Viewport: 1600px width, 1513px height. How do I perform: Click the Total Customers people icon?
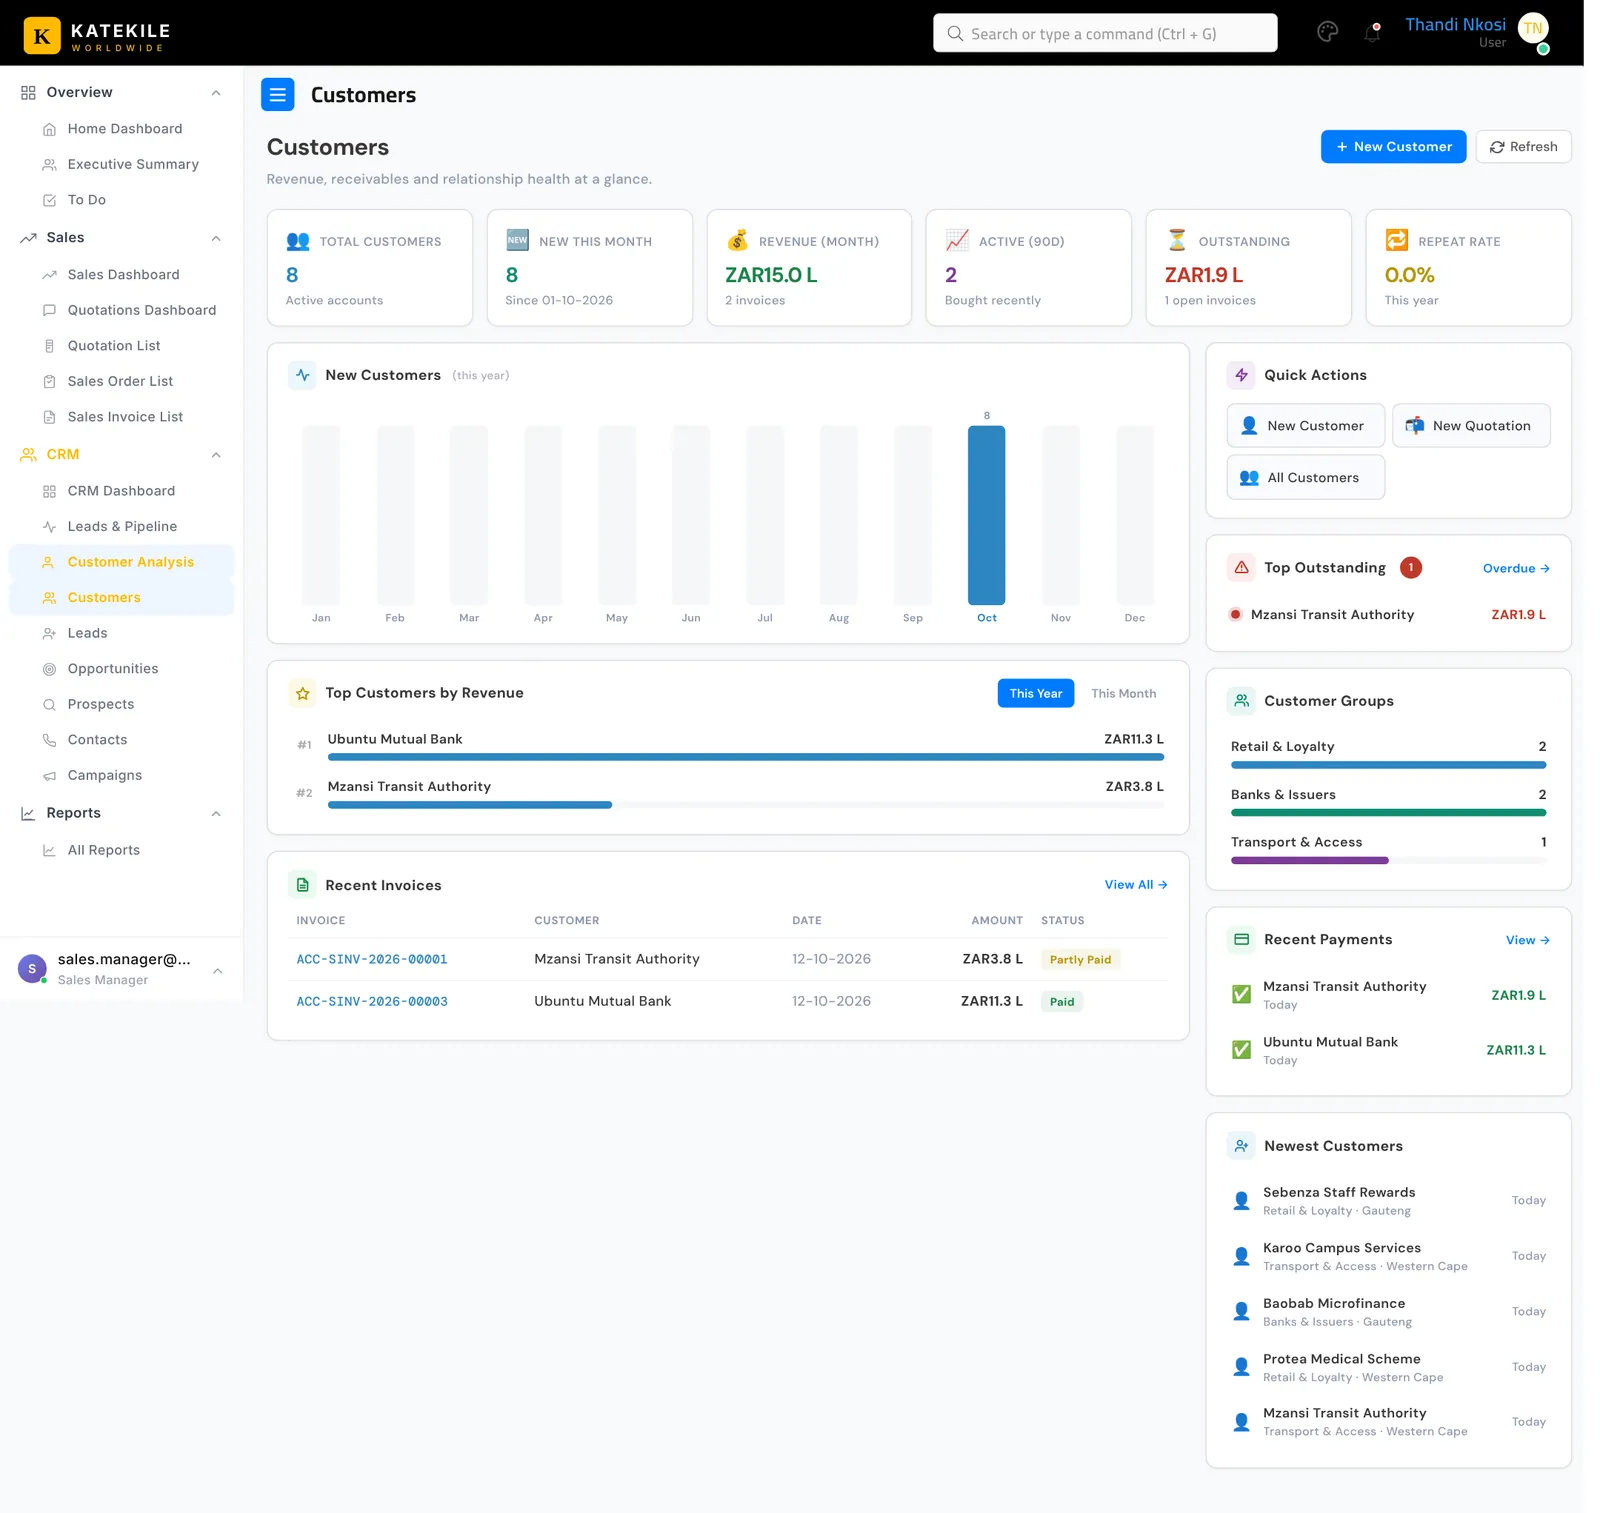tap(298, 241)
